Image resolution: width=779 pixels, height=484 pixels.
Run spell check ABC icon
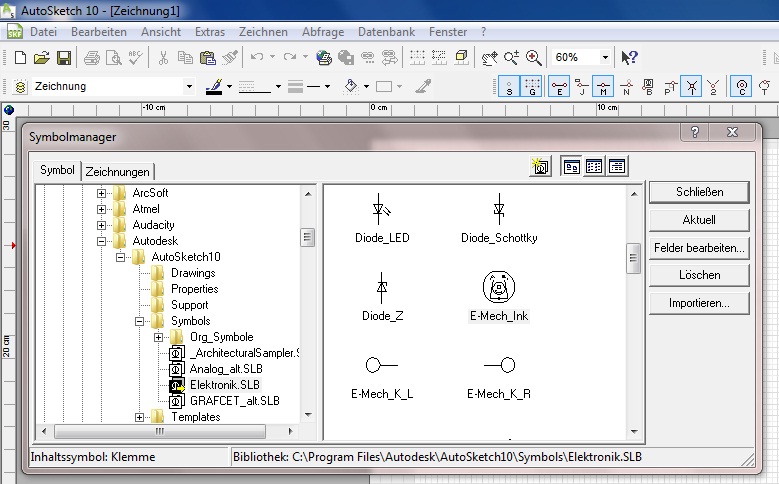(x=136, y=58)
